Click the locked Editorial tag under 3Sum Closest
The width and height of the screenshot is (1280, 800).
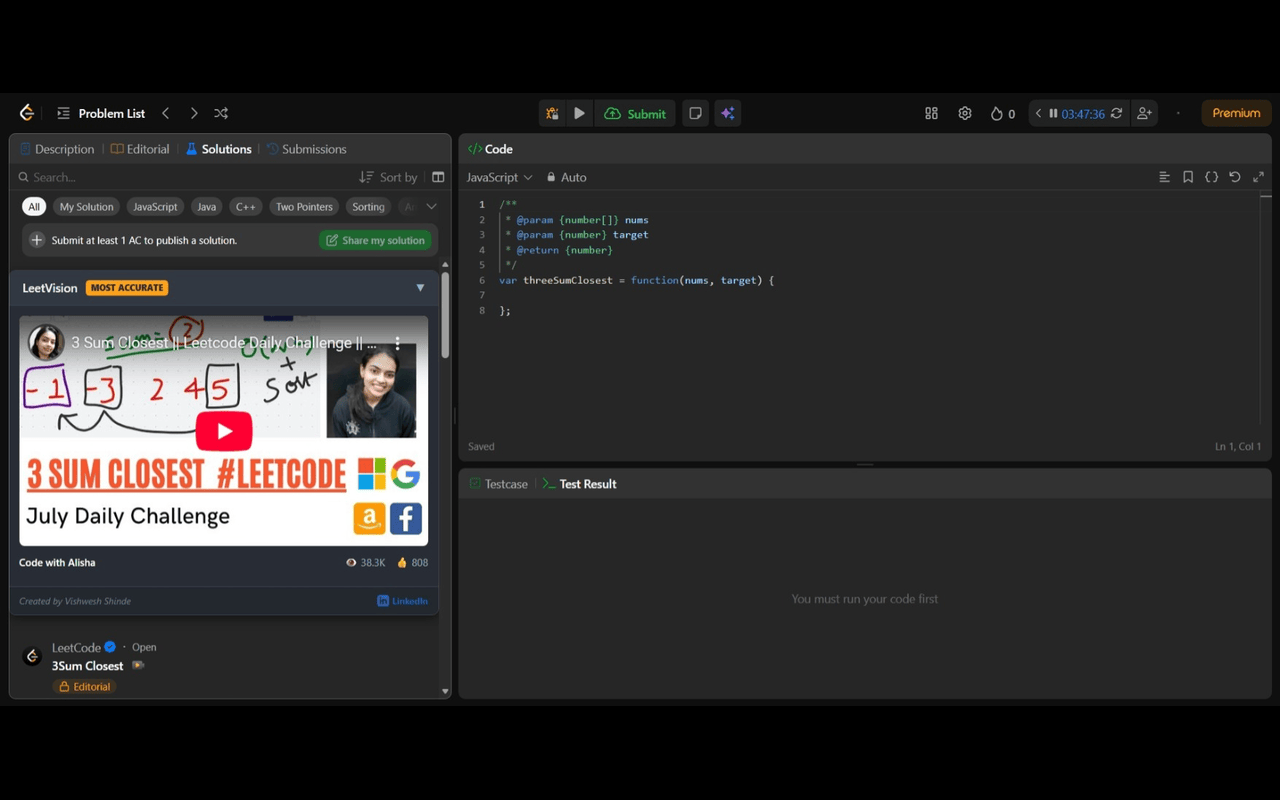pyautogui.click(x=85, y=687)
